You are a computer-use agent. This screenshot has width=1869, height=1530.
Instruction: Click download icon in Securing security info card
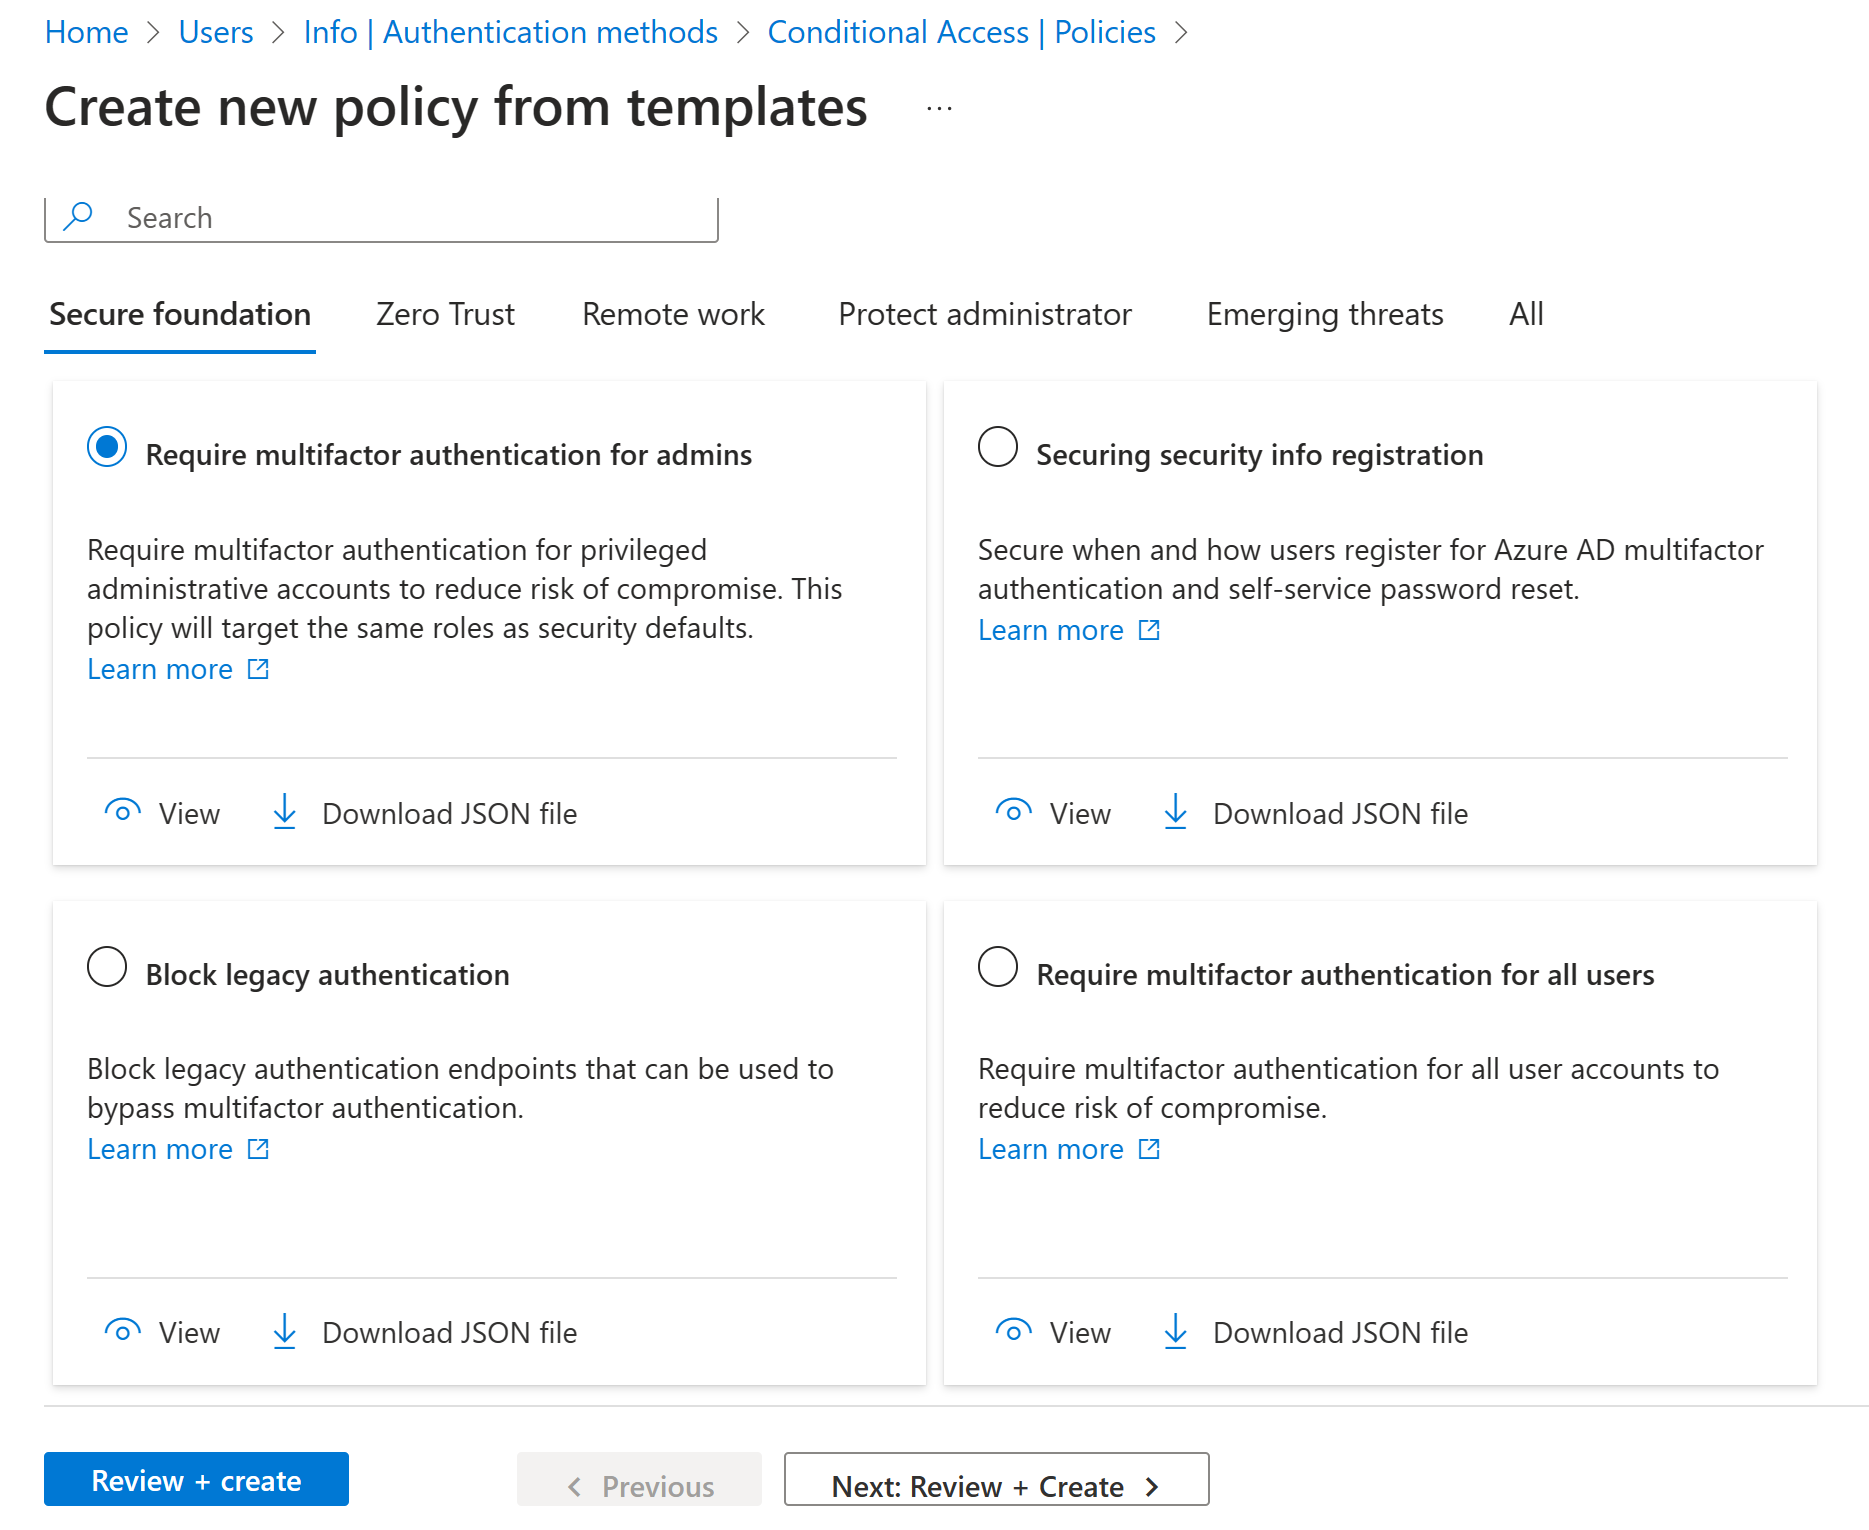[x=1176, y=812]
